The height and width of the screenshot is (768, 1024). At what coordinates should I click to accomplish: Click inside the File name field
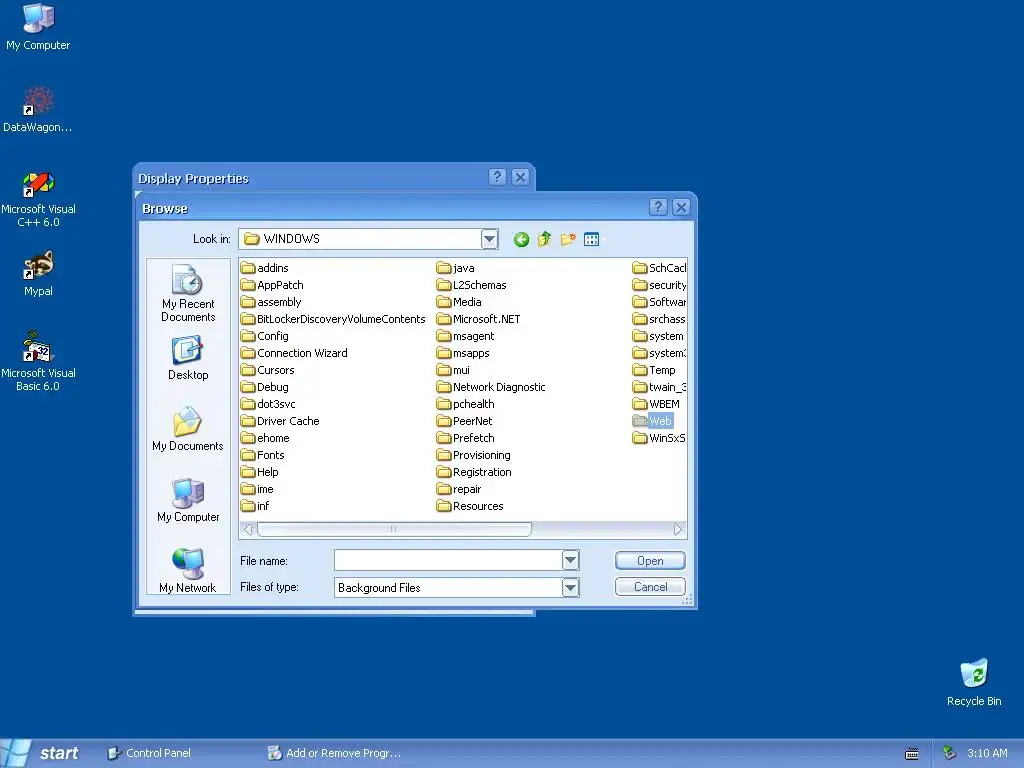(x=448, y=560)
